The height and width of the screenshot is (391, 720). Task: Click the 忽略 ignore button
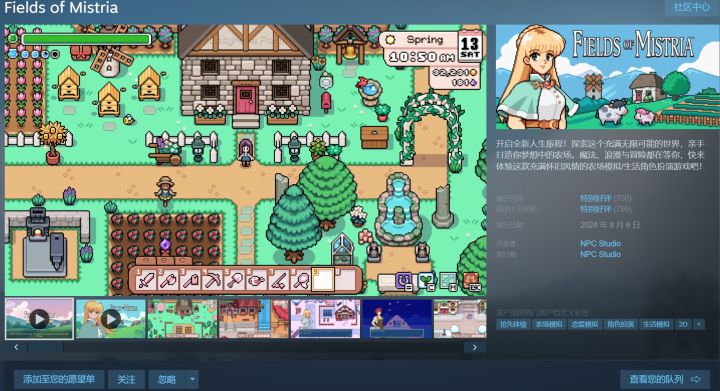[167, 380]
